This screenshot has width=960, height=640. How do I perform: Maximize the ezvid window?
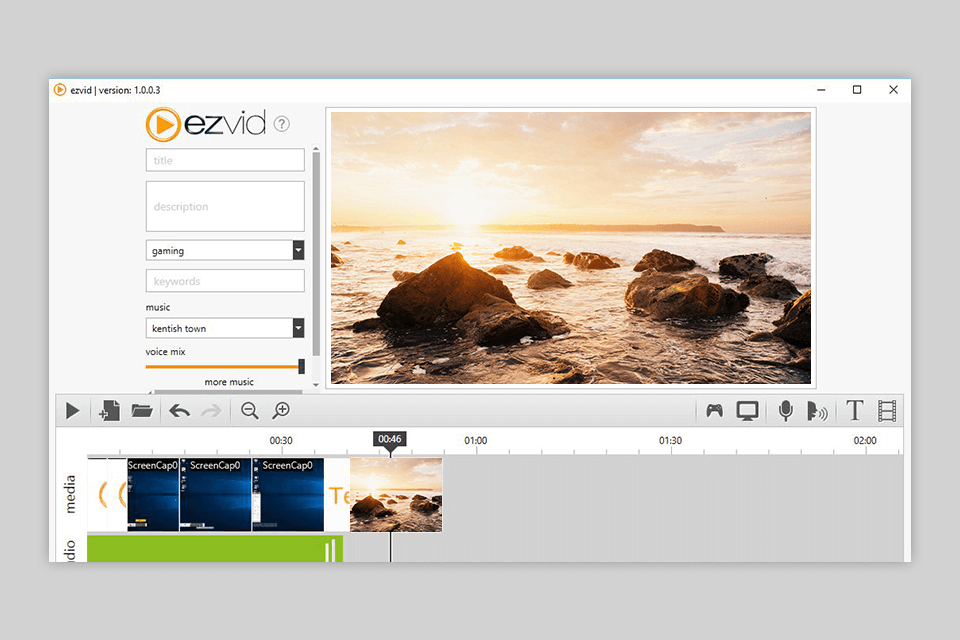point(857,89)
